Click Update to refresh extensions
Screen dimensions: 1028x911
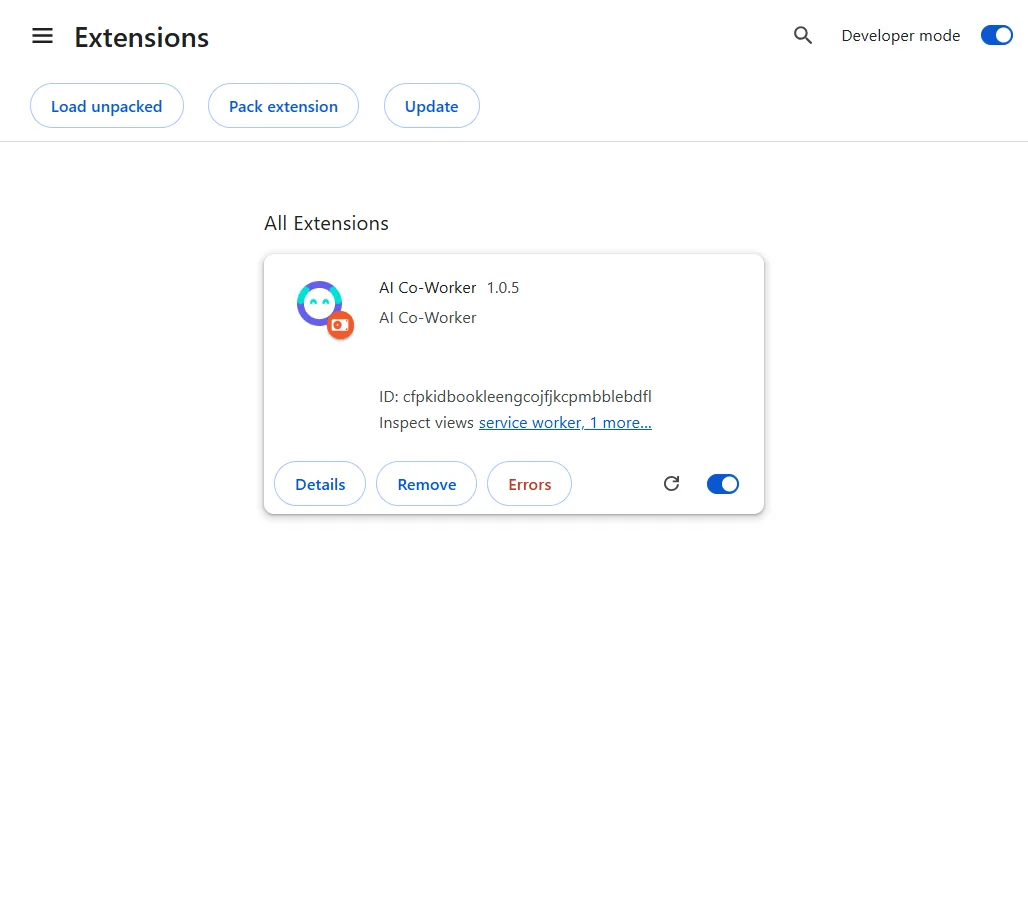pyautogui.click(x=431, y=106)
